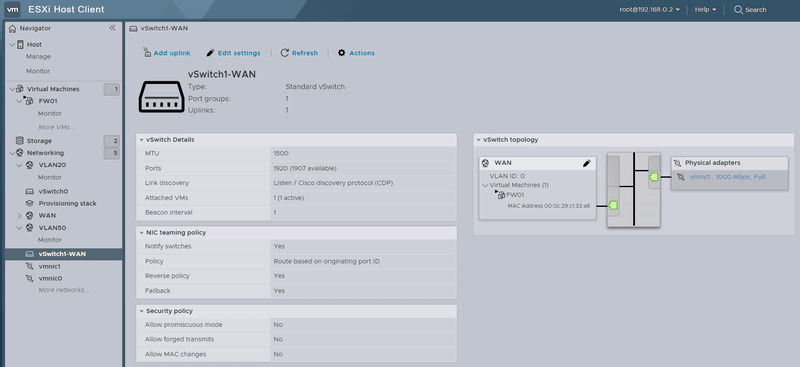
Task: Click the Add uplink button
Action: 166,53
